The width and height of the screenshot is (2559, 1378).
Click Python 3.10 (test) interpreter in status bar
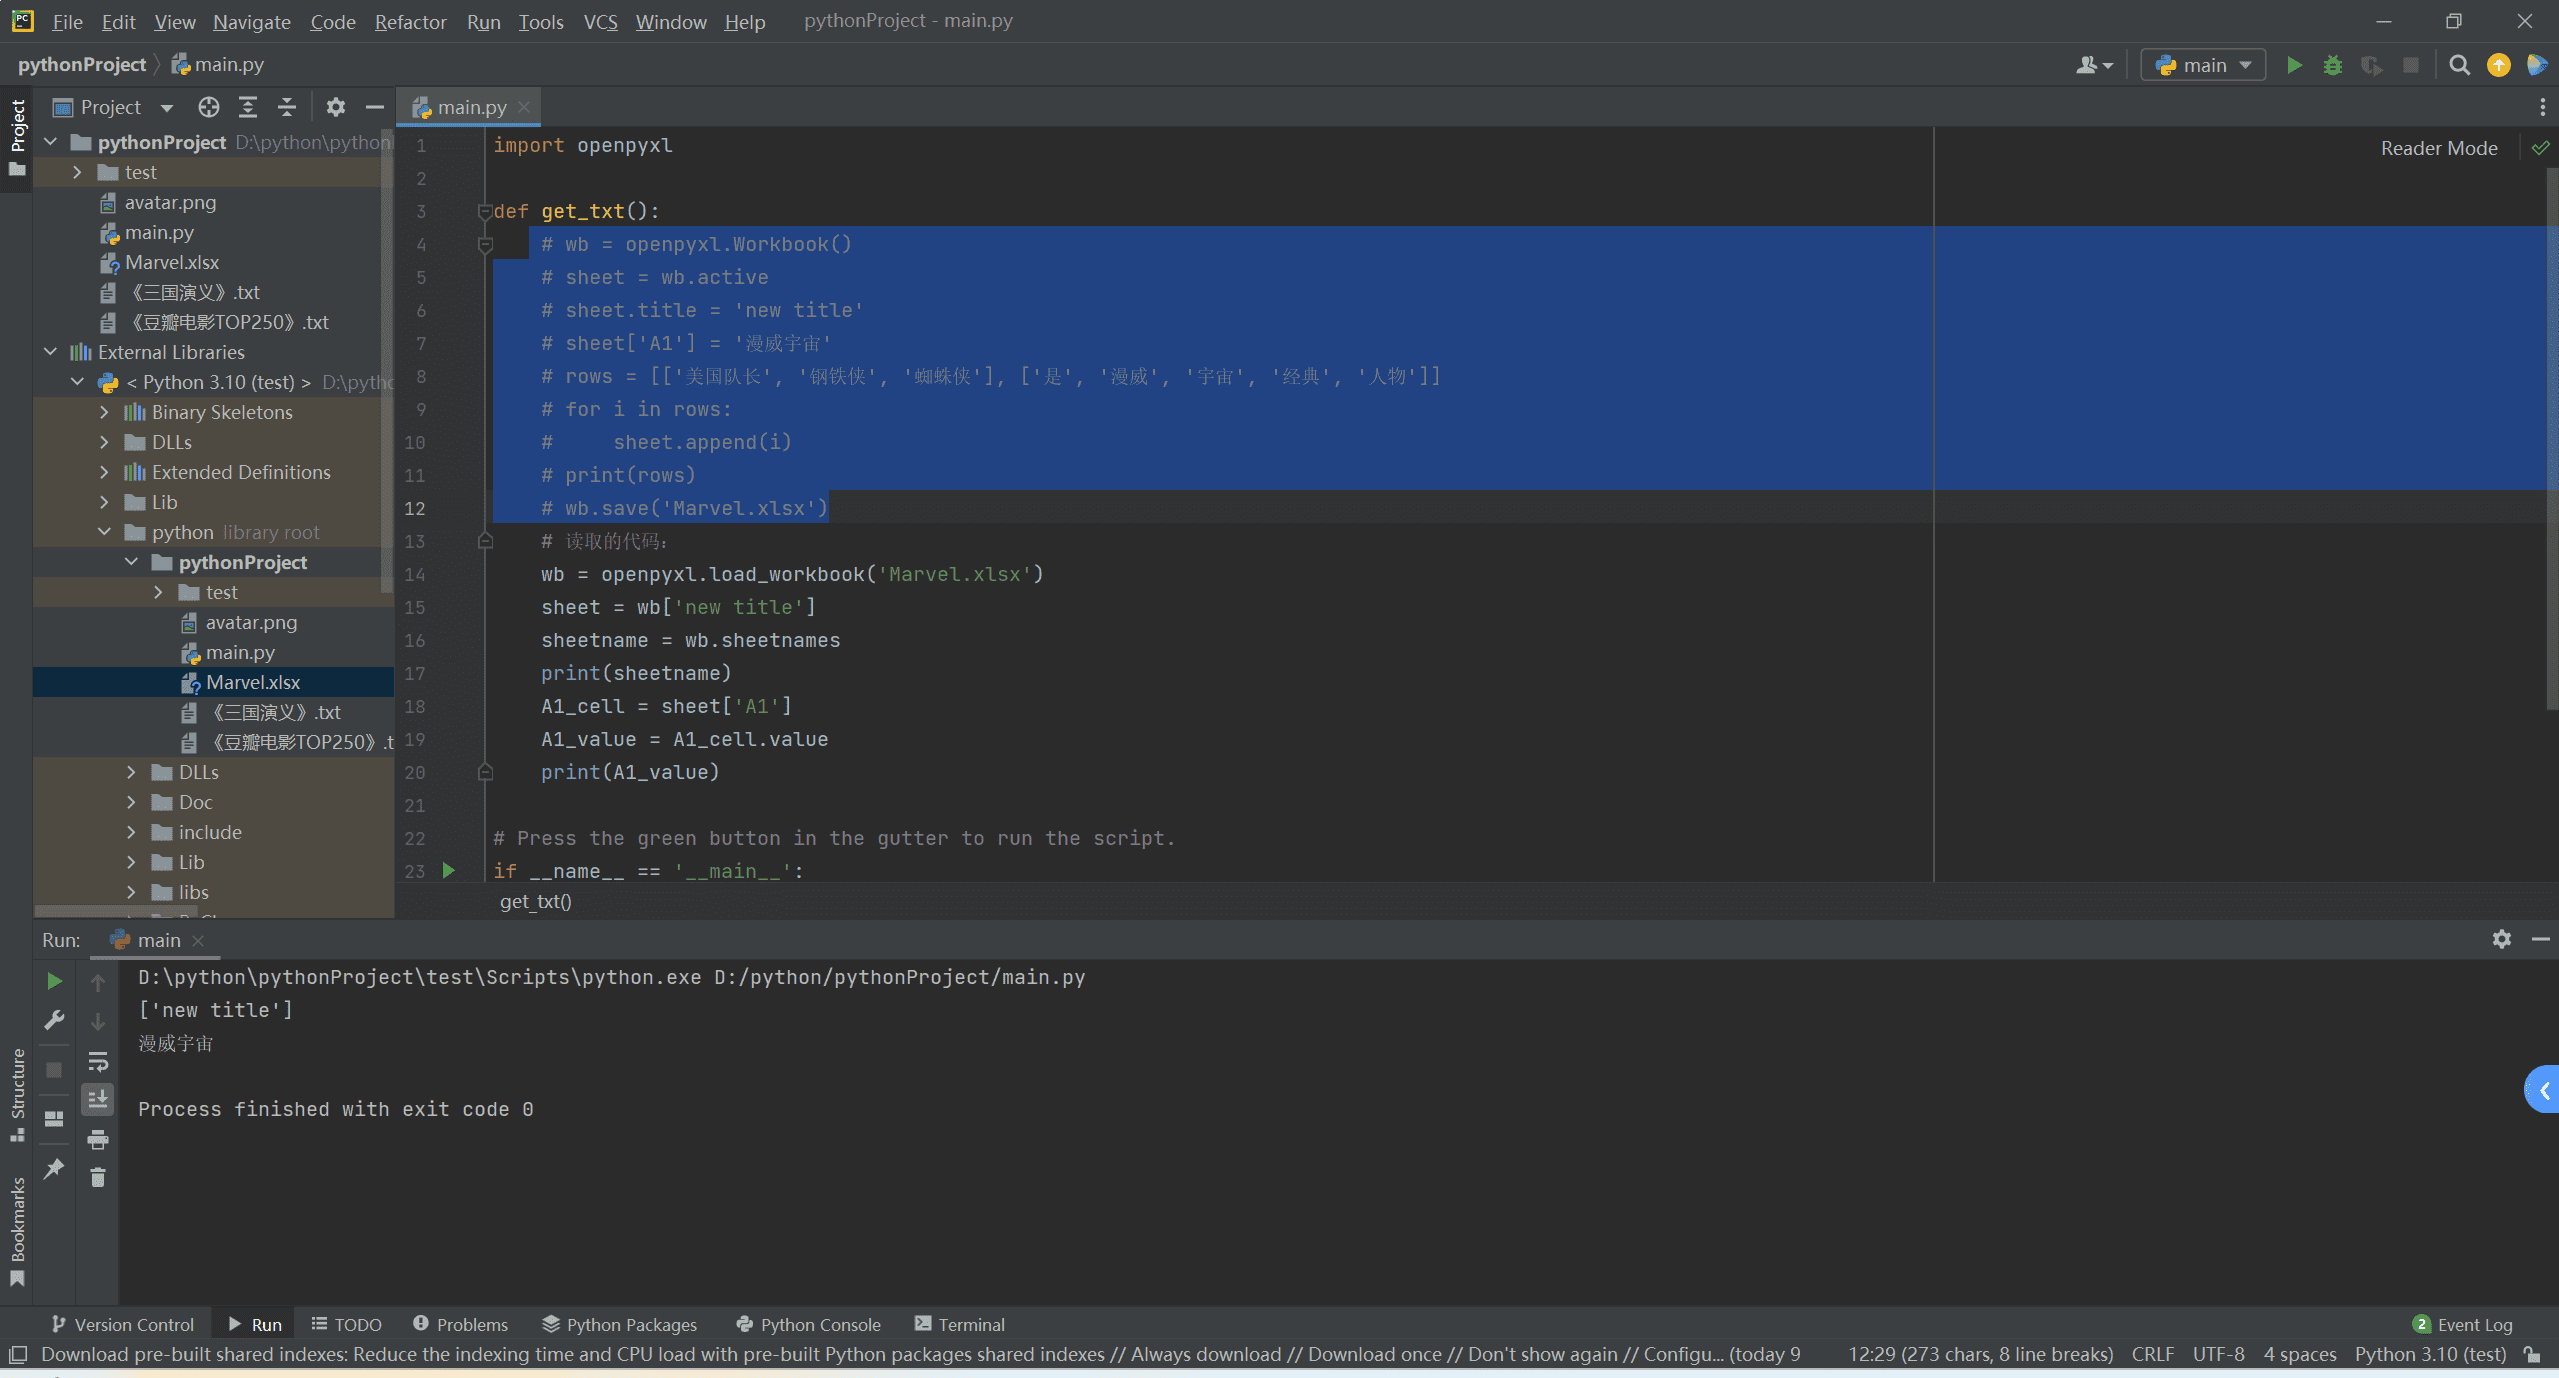click(x=2430, y=1354)
